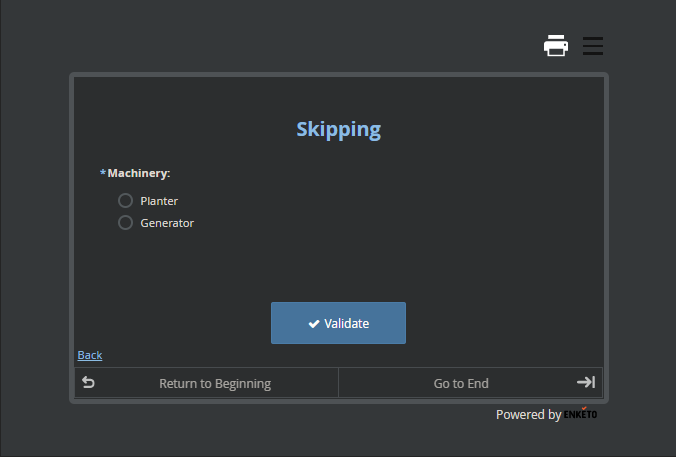Screen dimensions: 676x457
Task: Open the Enketo logo
Action: click(x=580, y=413)
